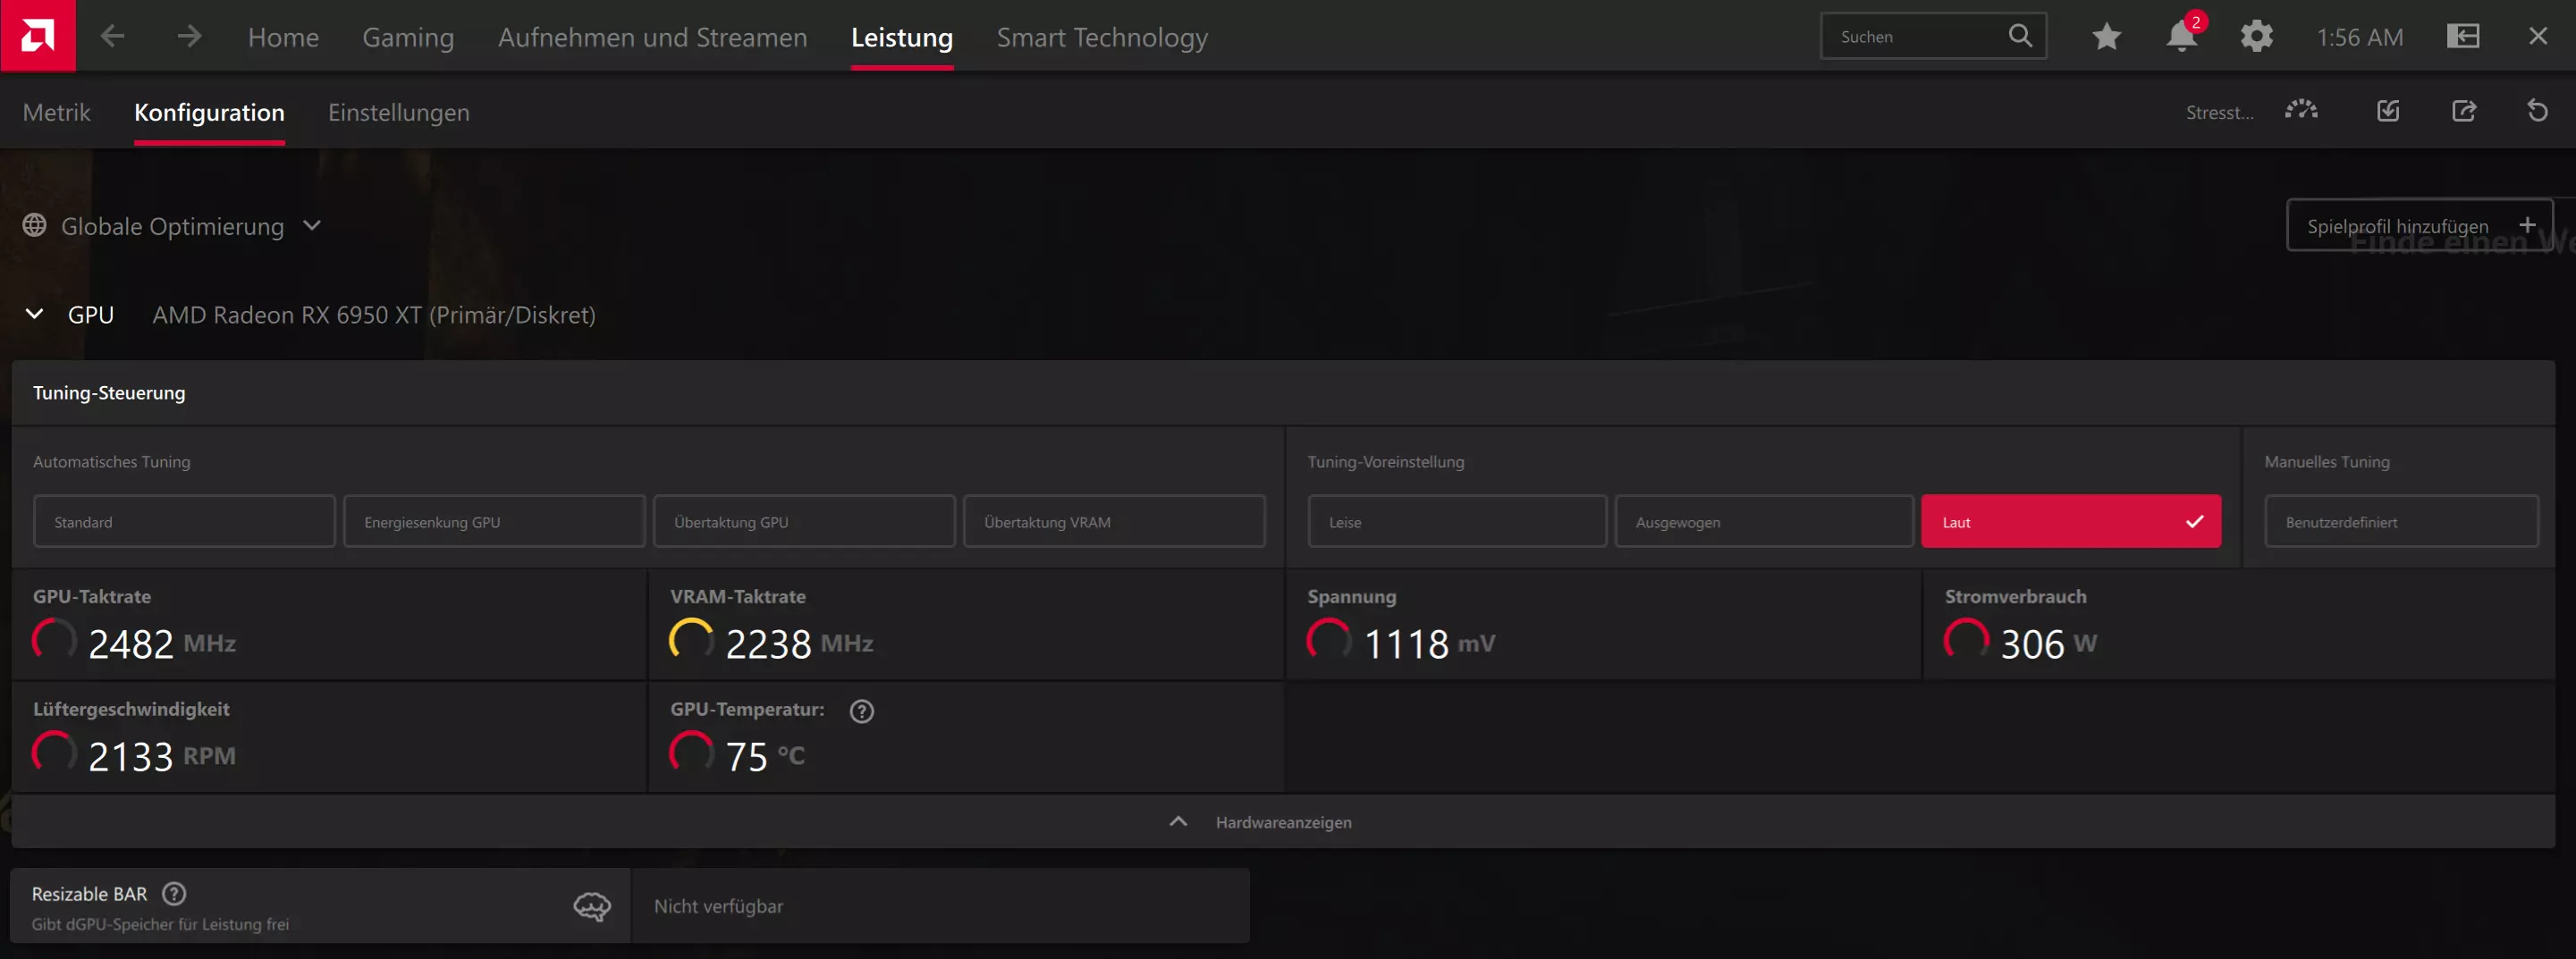The width and height of the screenshot is (2576, 959).
Task: Click the 2238 MHz value
Action: 799,643
